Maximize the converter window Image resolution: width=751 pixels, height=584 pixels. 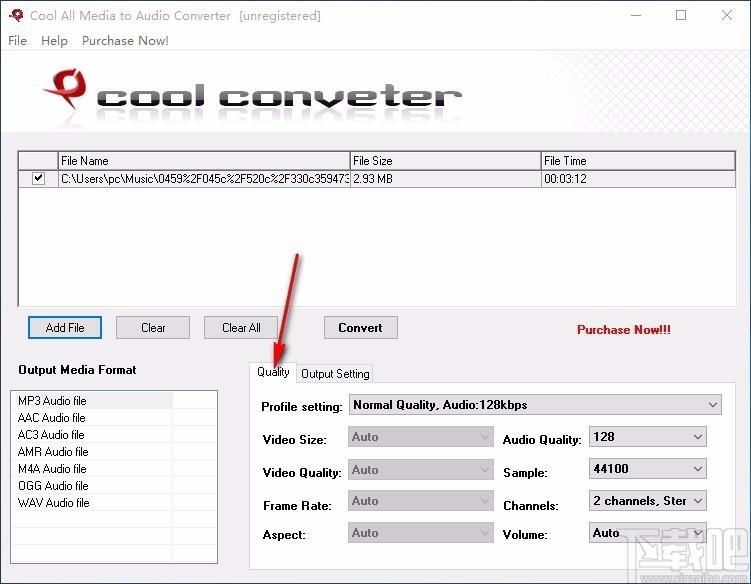coord(681,15)
